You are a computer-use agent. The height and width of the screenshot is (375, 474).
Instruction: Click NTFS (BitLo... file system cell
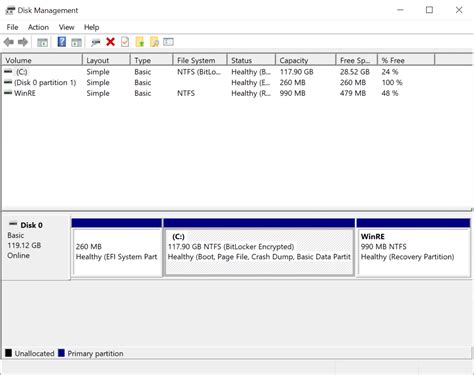pos(199,72)
